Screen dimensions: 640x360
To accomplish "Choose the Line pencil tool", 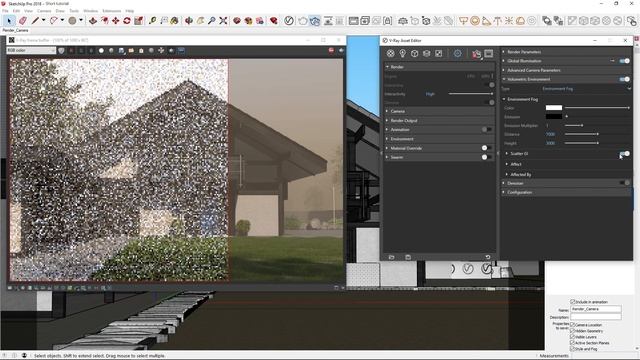I will [x=36, y=20].
